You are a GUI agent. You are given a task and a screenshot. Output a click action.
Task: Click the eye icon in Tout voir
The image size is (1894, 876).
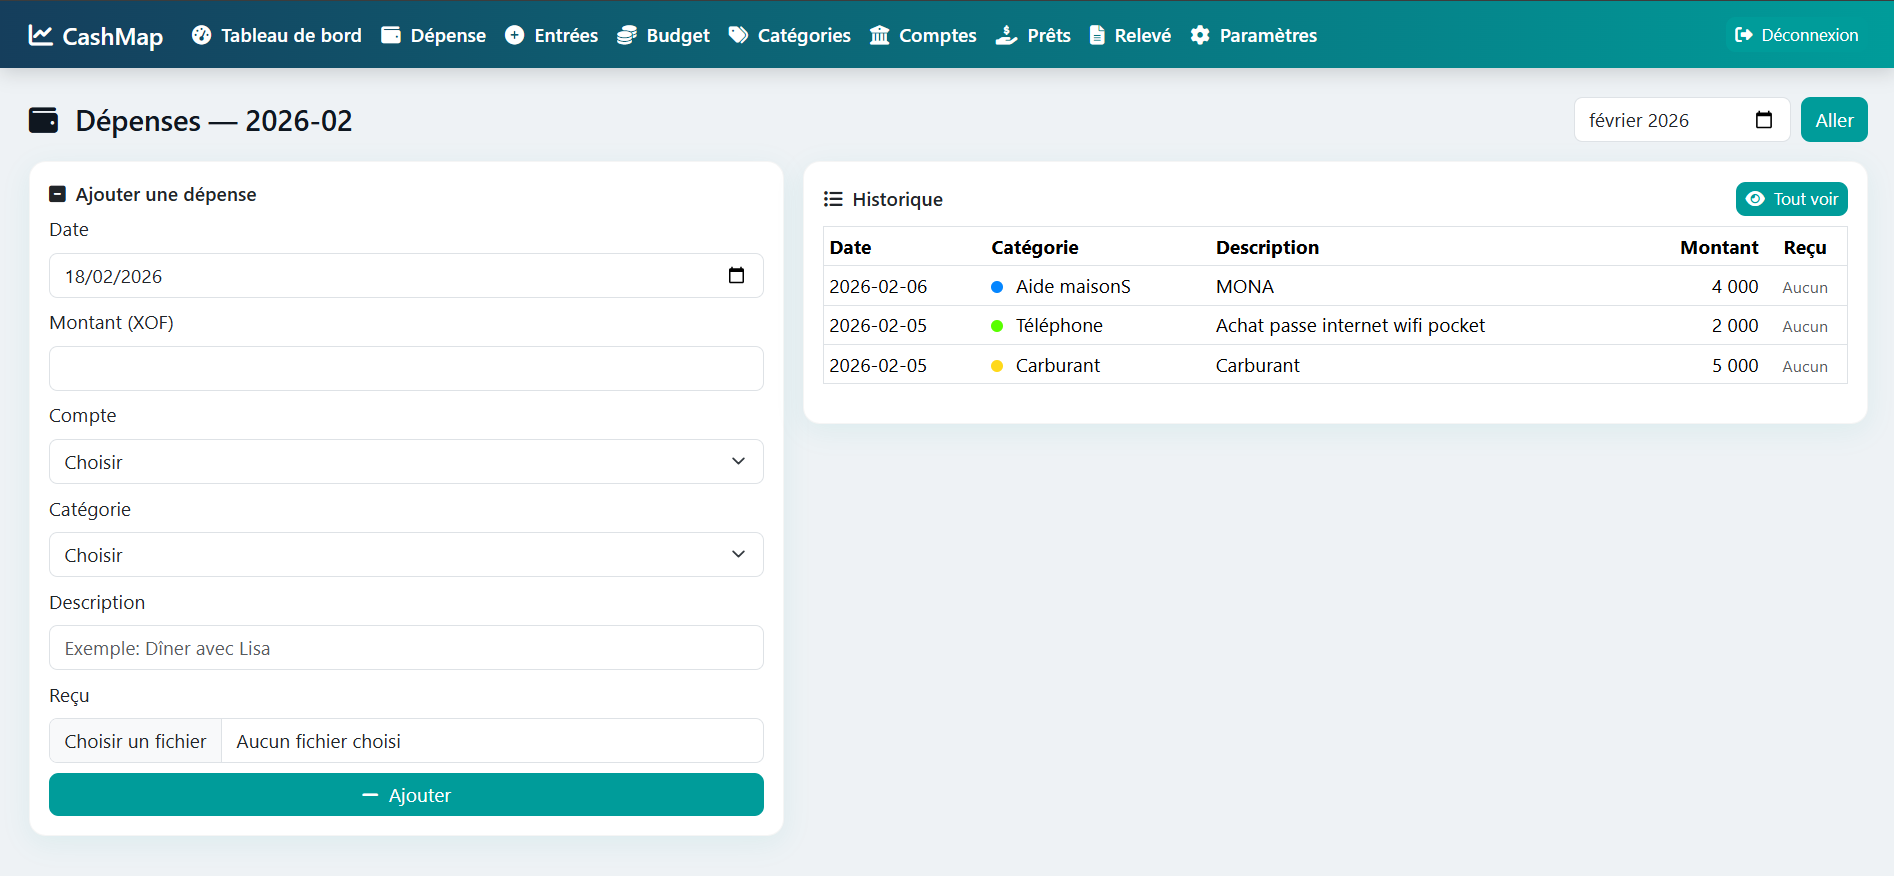tap(1755, 199)
